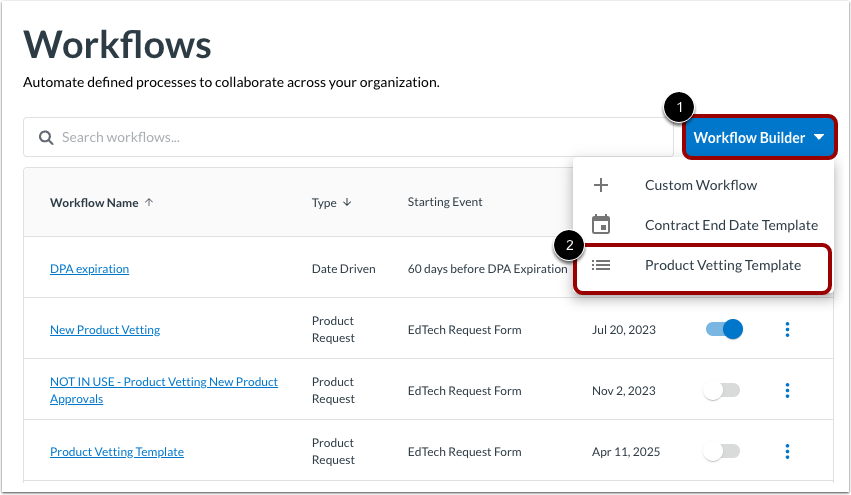The height and width of the screenshot is (495, 851).
Task: Click the magnifier search icon
Action: coord(46,138)
